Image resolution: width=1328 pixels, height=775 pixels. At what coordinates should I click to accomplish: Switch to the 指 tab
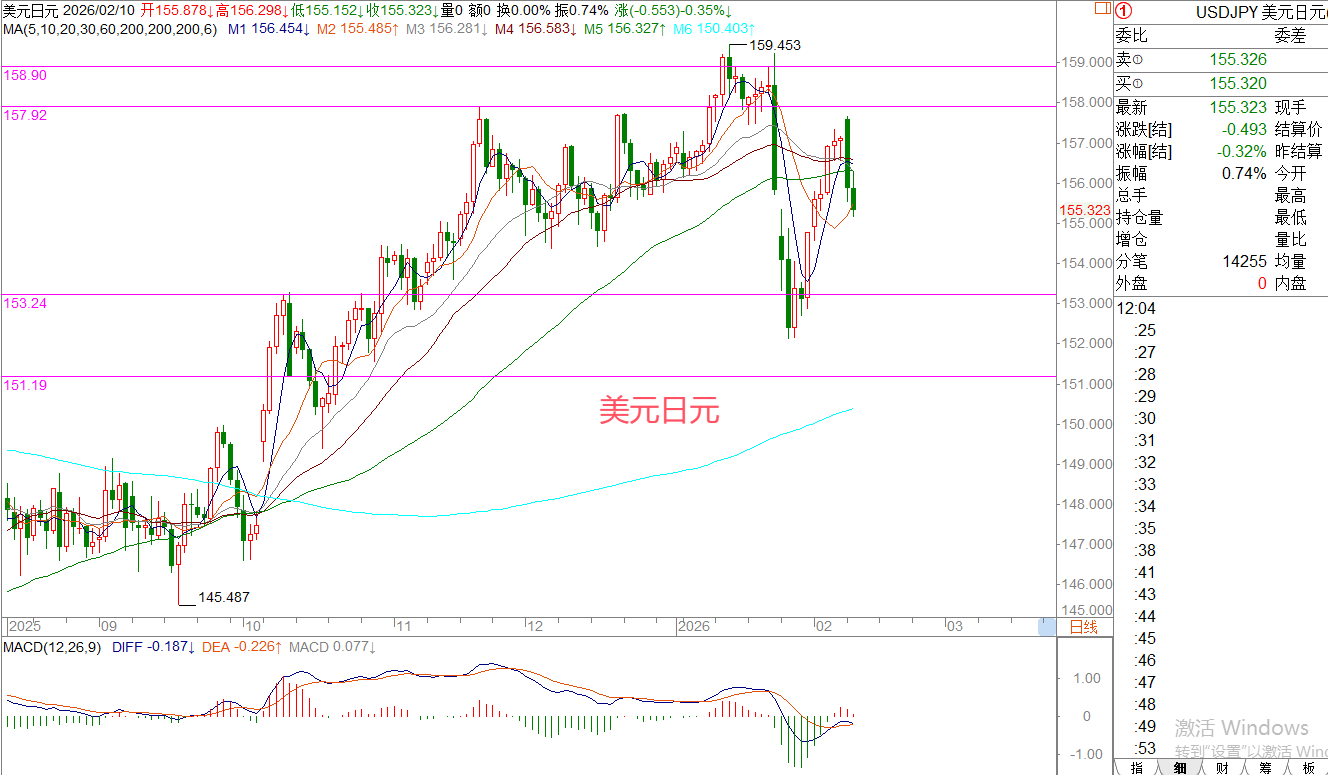pyautogui.click(x=1136, y=767)
